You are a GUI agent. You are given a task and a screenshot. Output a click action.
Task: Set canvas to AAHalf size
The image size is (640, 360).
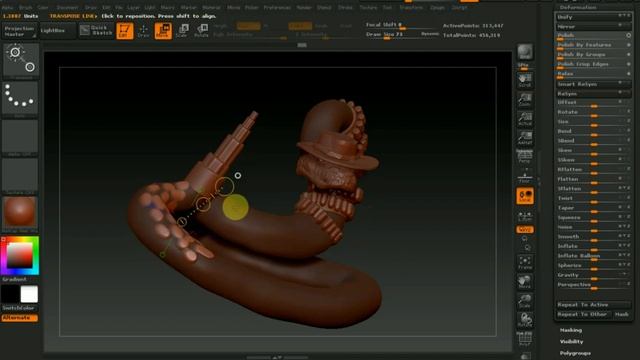click(525, 138)
